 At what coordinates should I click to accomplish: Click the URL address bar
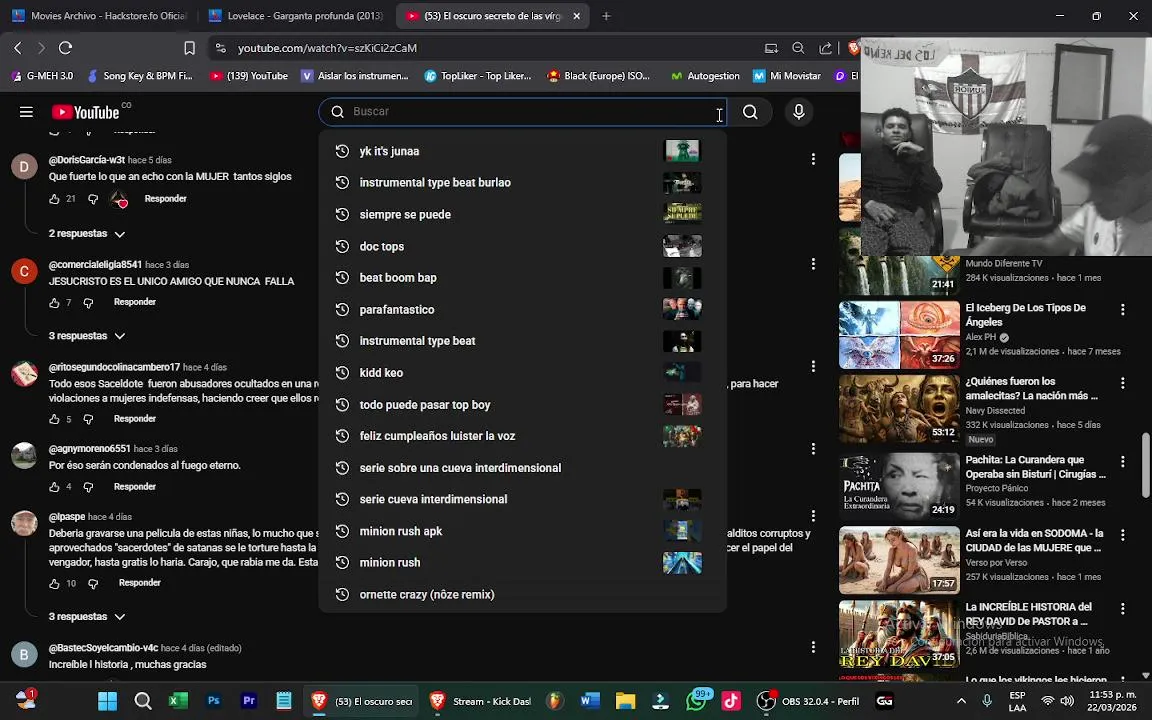click(485, 48)
